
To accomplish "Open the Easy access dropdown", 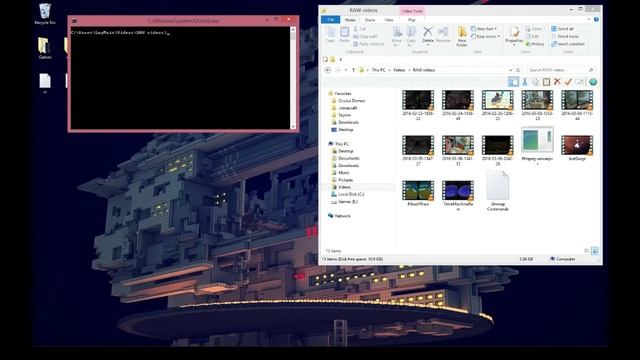I will [x=485, y=36].
